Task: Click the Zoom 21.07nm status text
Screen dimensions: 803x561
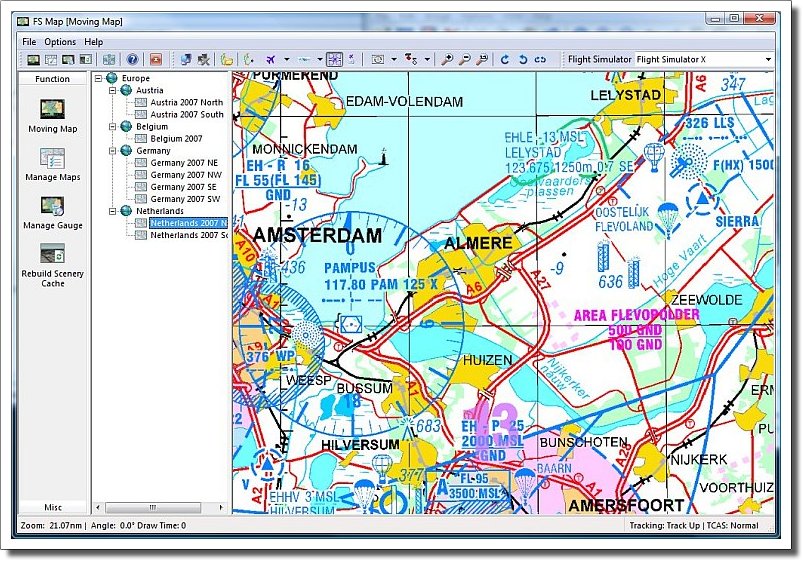Action: pos(51,525)
